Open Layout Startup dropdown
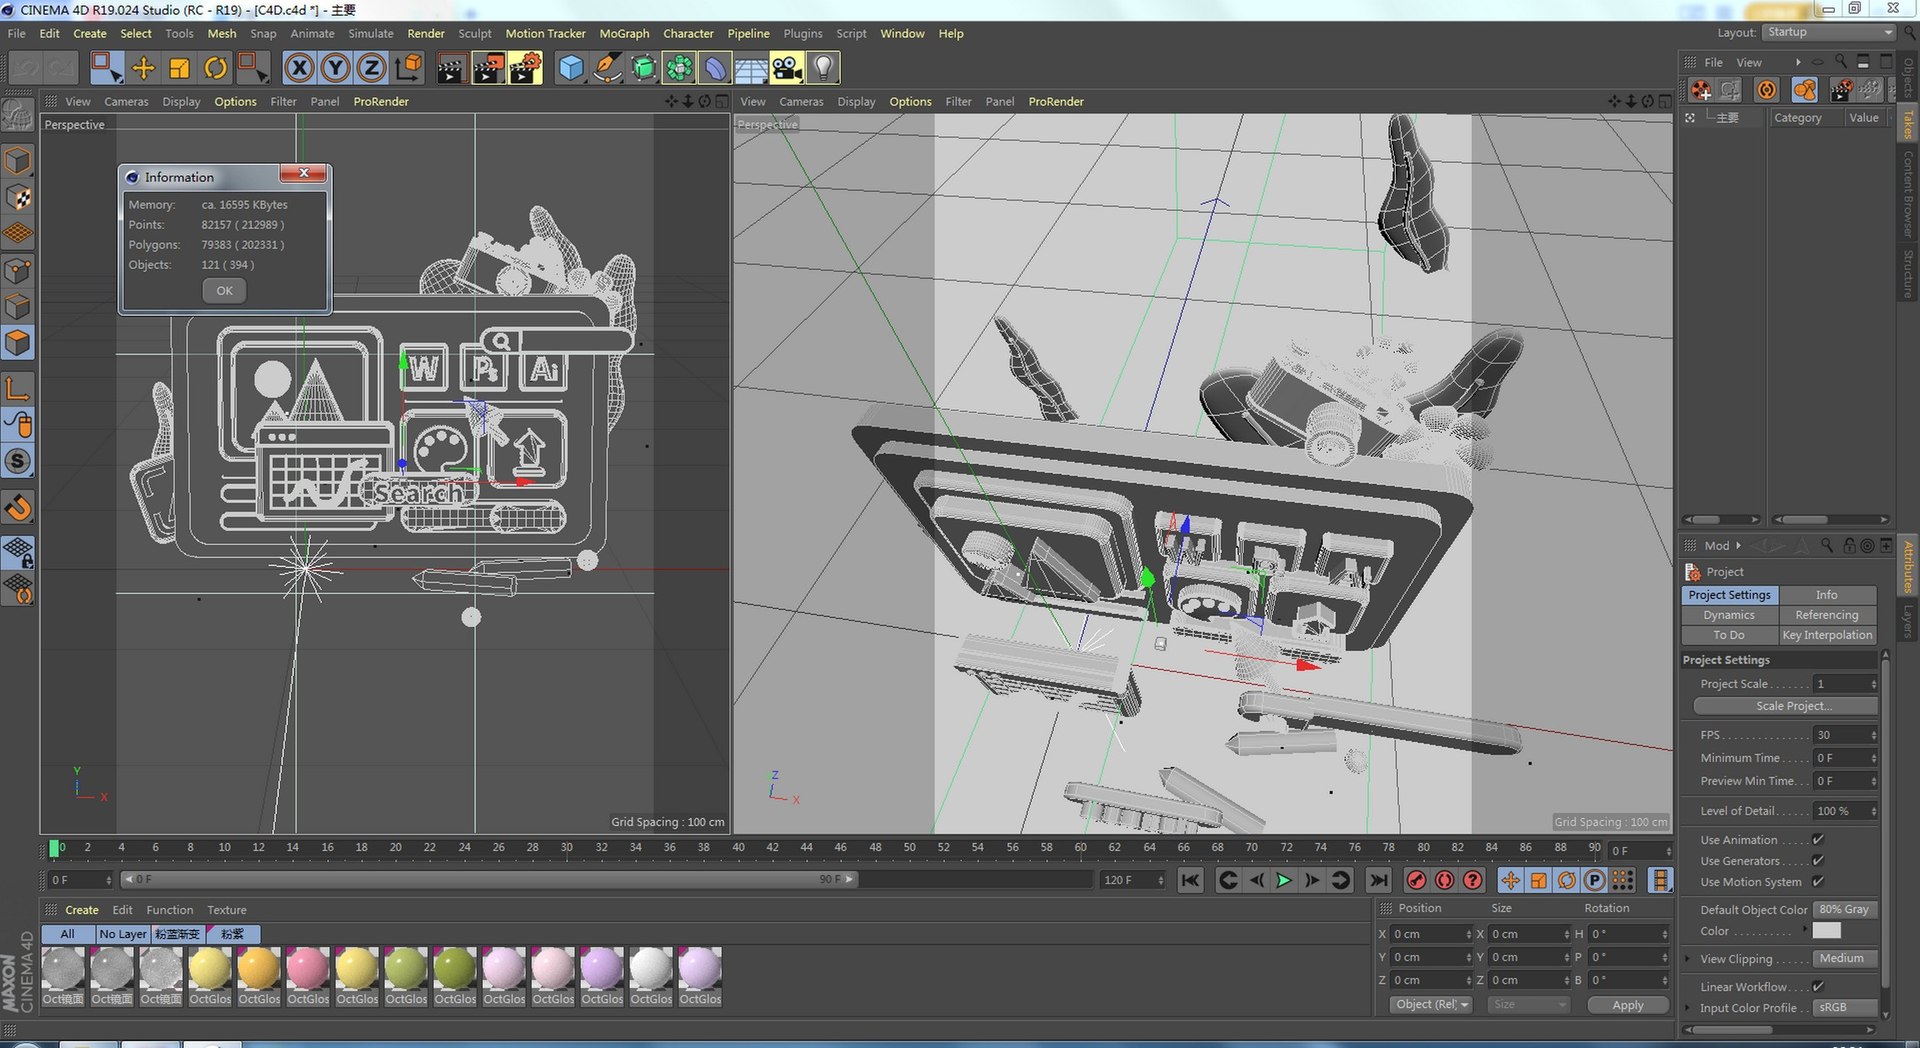The width and height of the screenshot is (1920, 1048). [1829, 32]
